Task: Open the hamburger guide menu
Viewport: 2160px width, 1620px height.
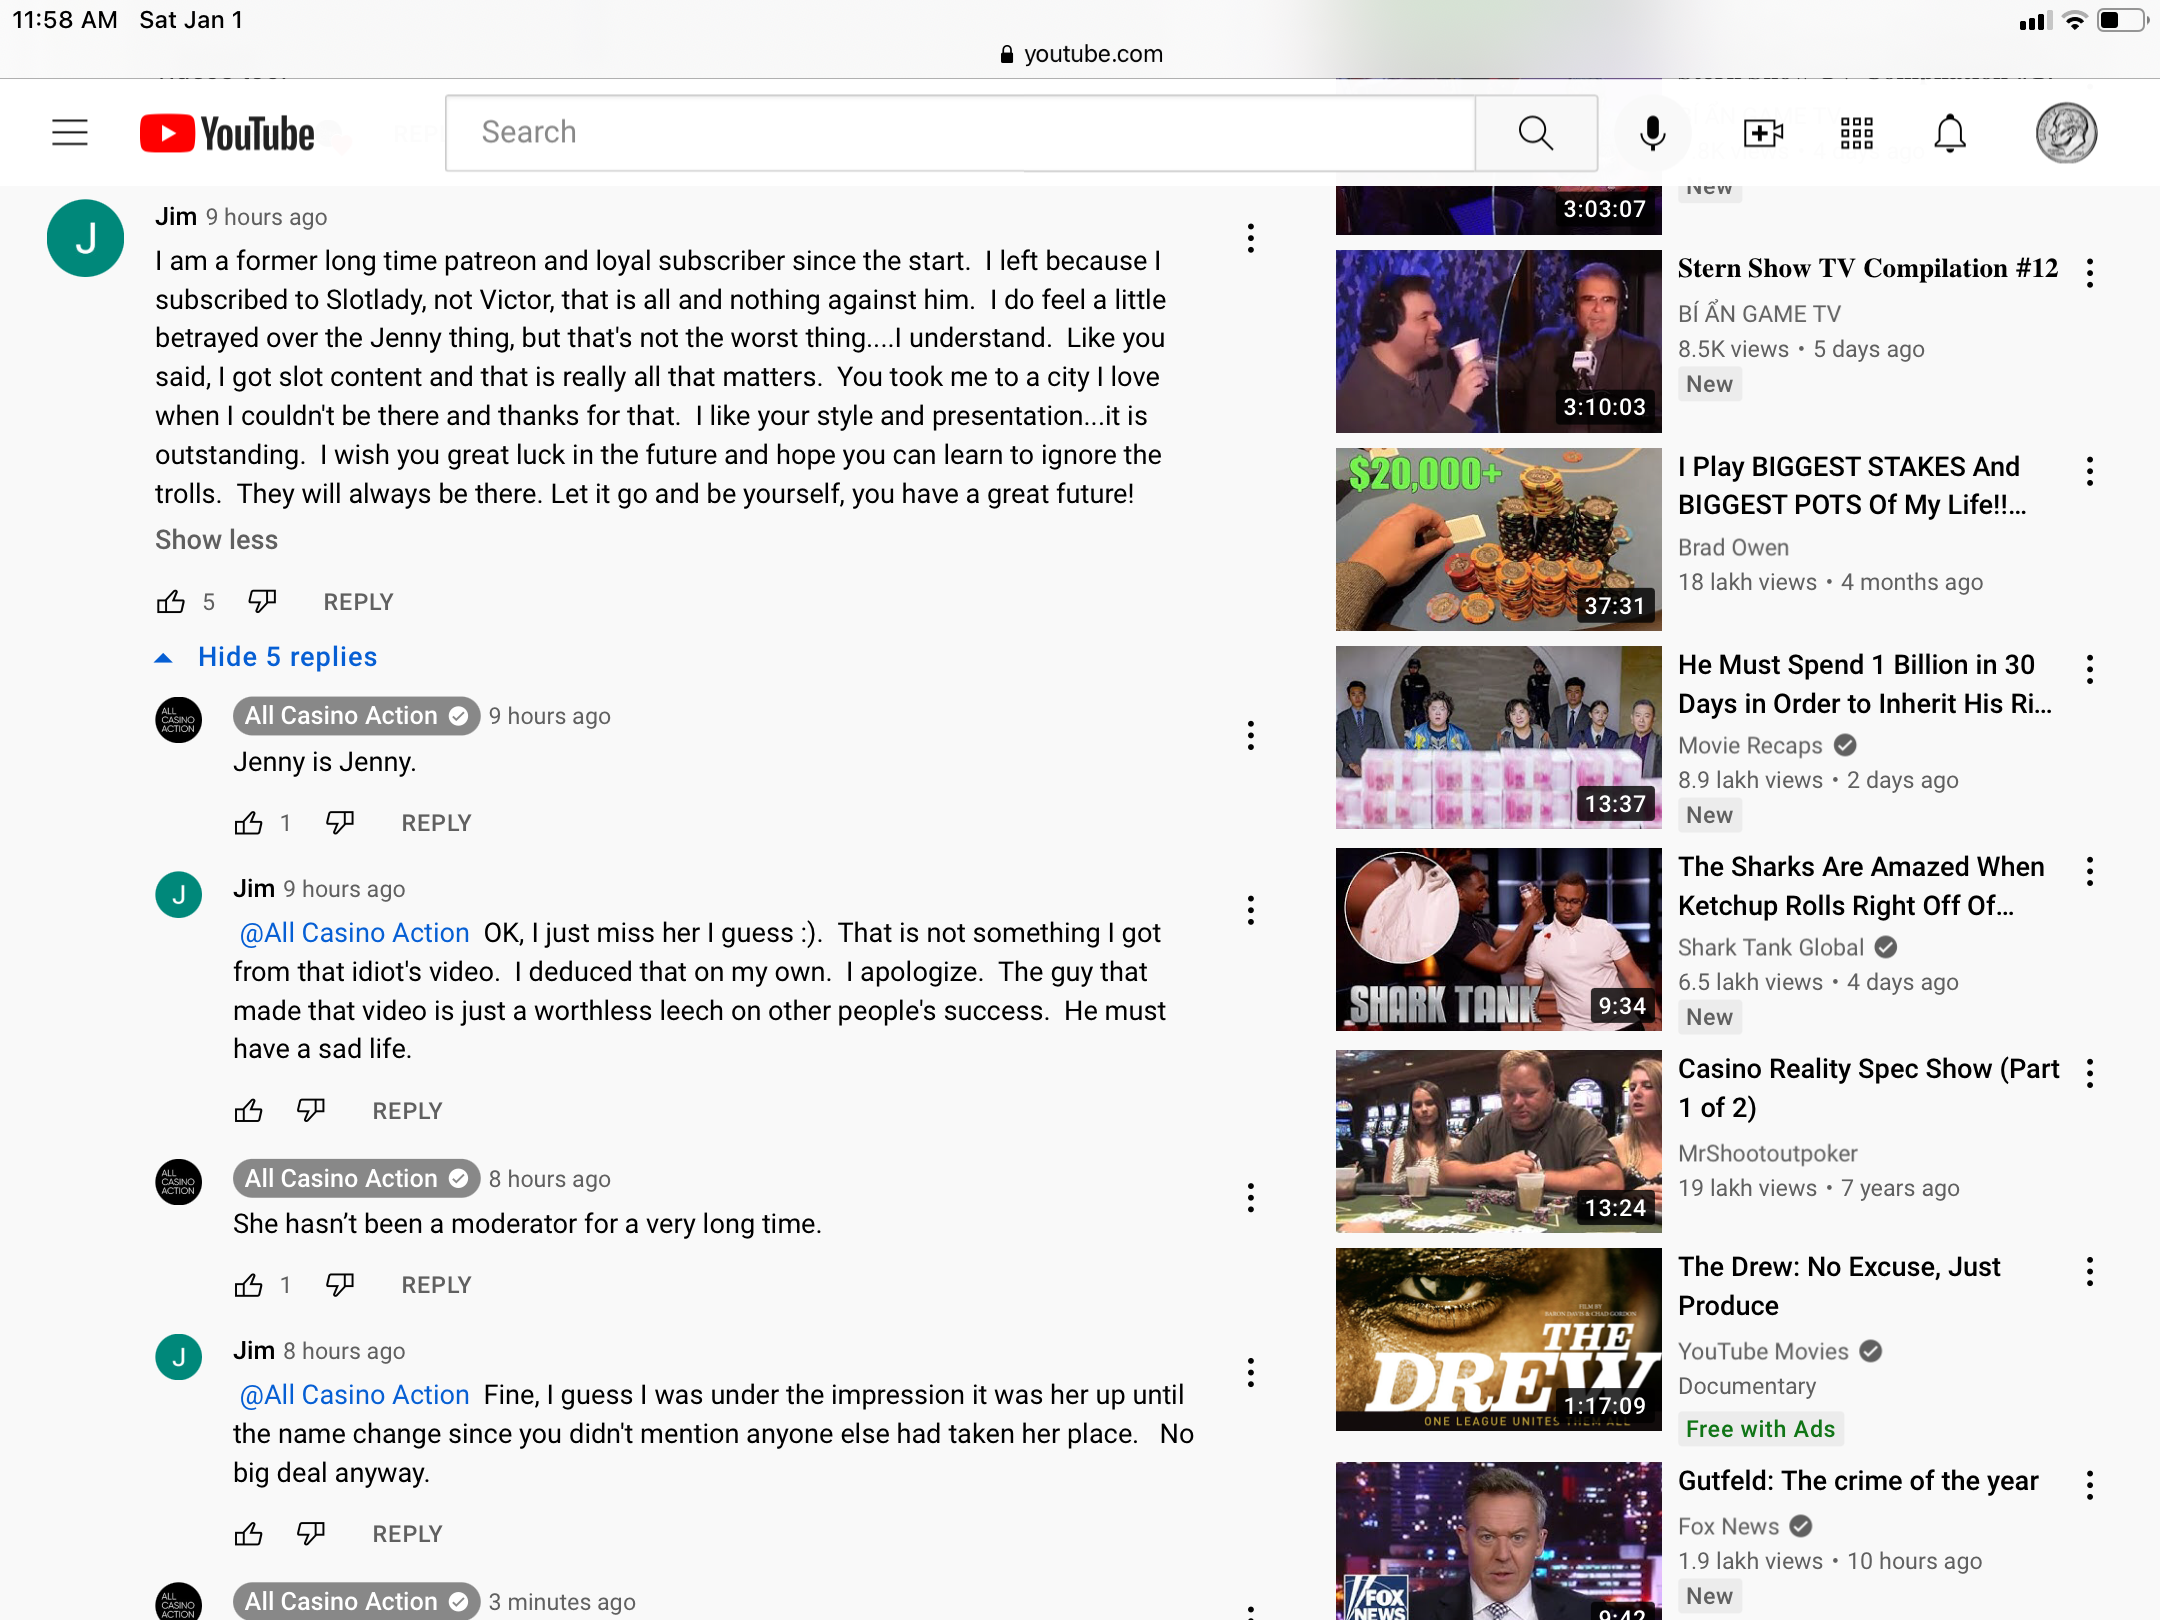Action: point(70,132)
